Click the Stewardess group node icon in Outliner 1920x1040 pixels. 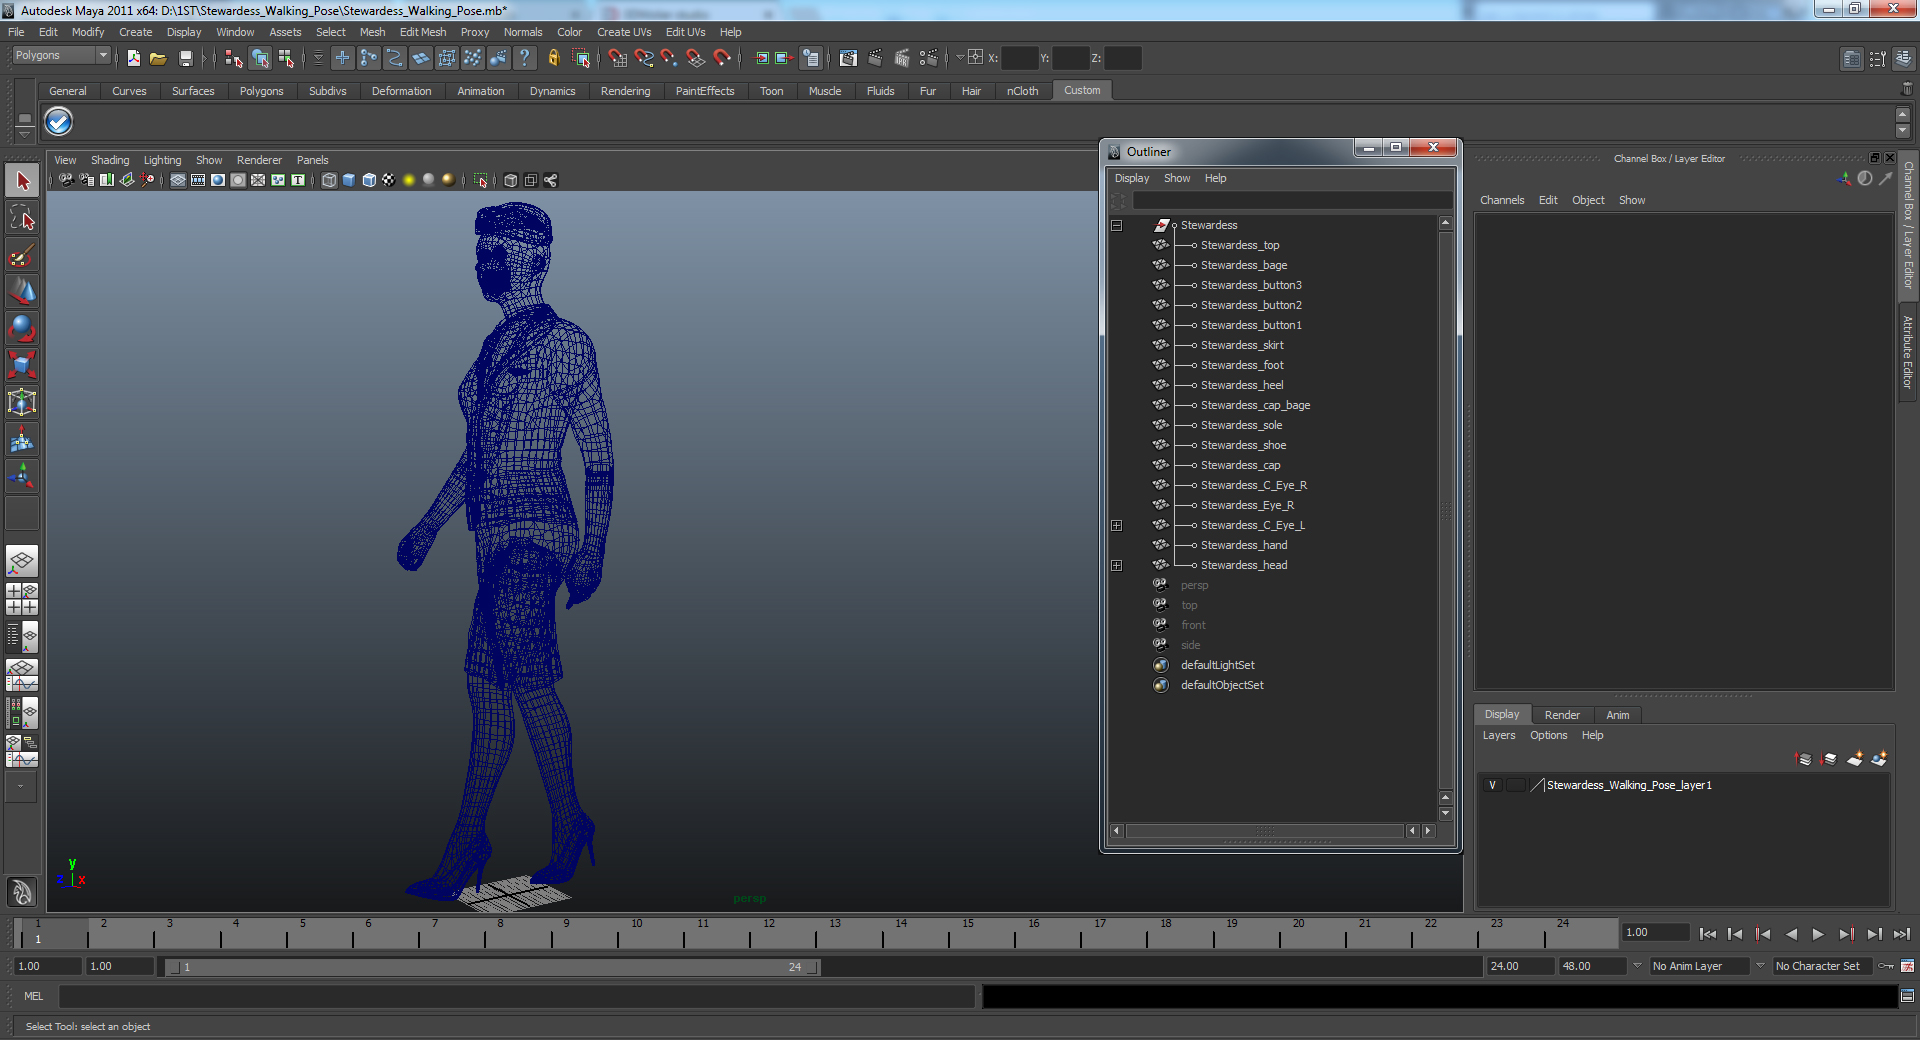click(x=1161, y=225)
